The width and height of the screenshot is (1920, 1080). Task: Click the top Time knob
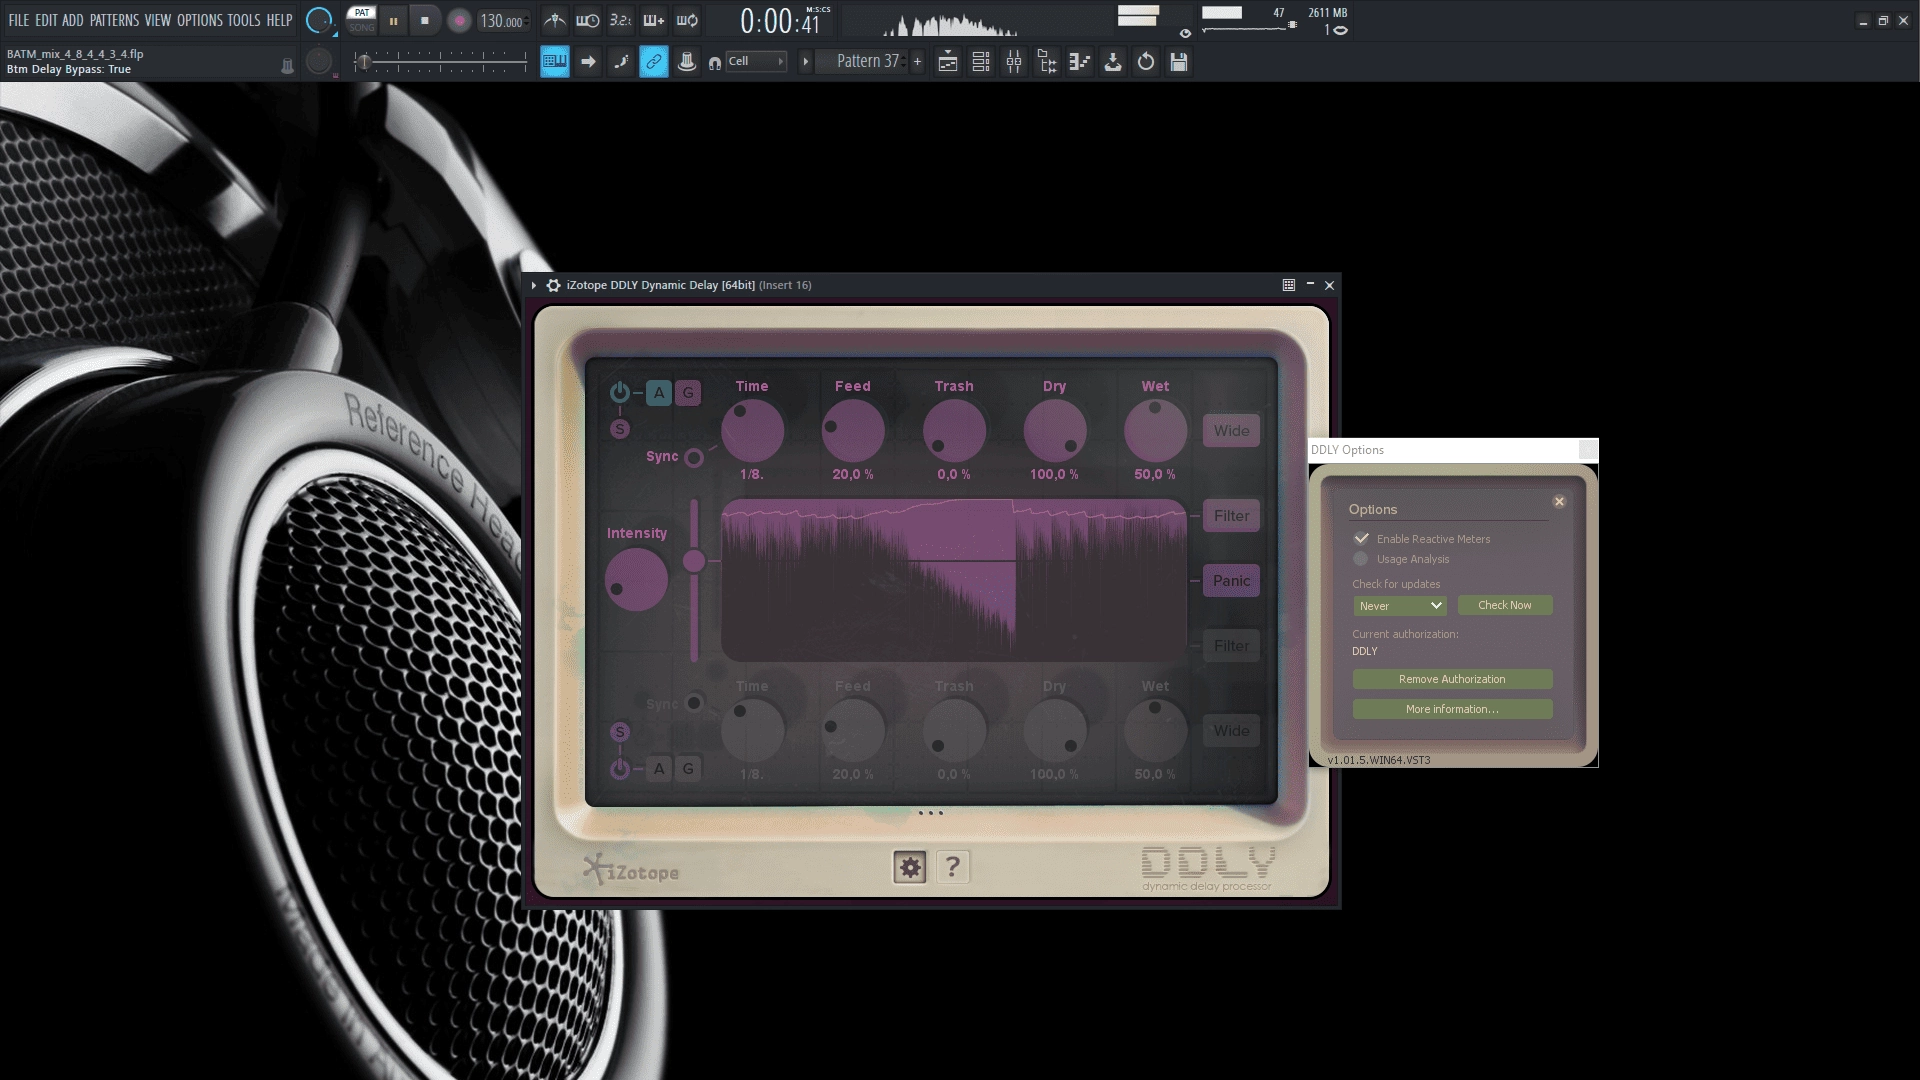coord(752,431)
